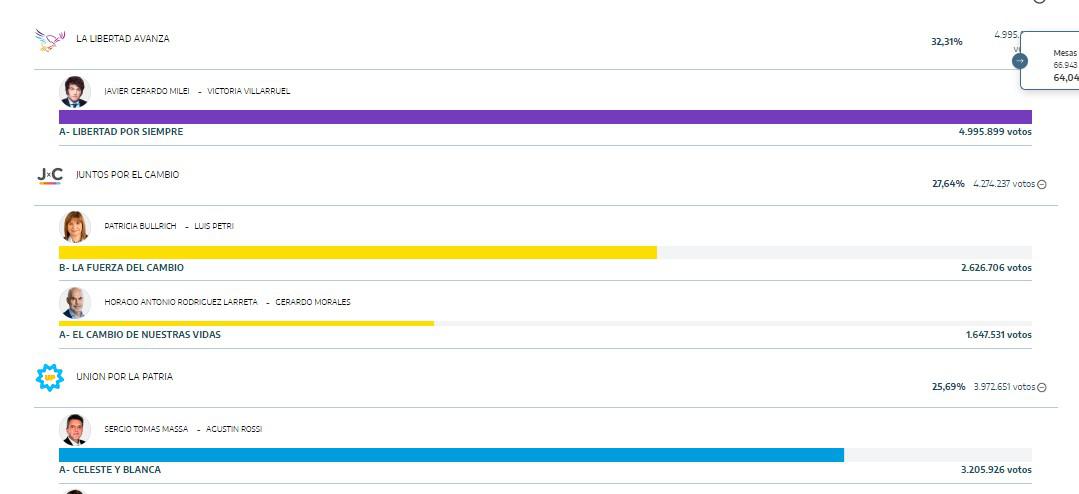Click the purple Libertad por Siempre bar
The height and width of the screenshot is (494, 1079).
(x=545, y=117)
